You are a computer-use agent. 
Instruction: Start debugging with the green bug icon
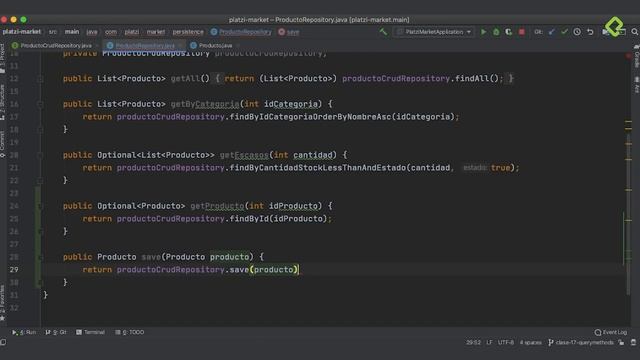(496, 32)
